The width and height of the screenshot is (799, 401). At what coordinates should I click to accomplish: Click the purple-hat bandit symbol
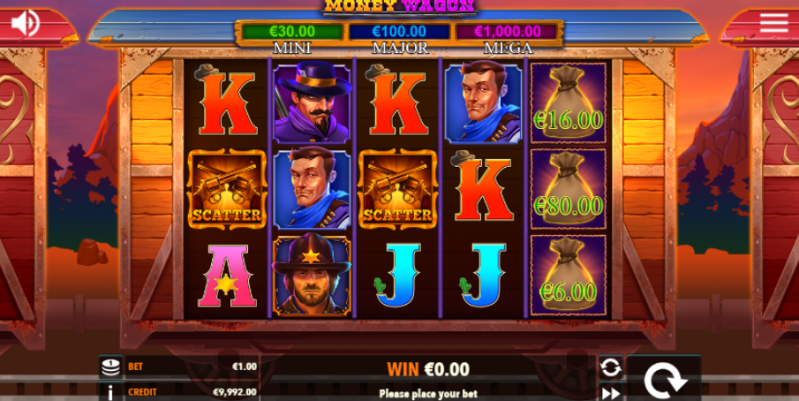(312, 103)
